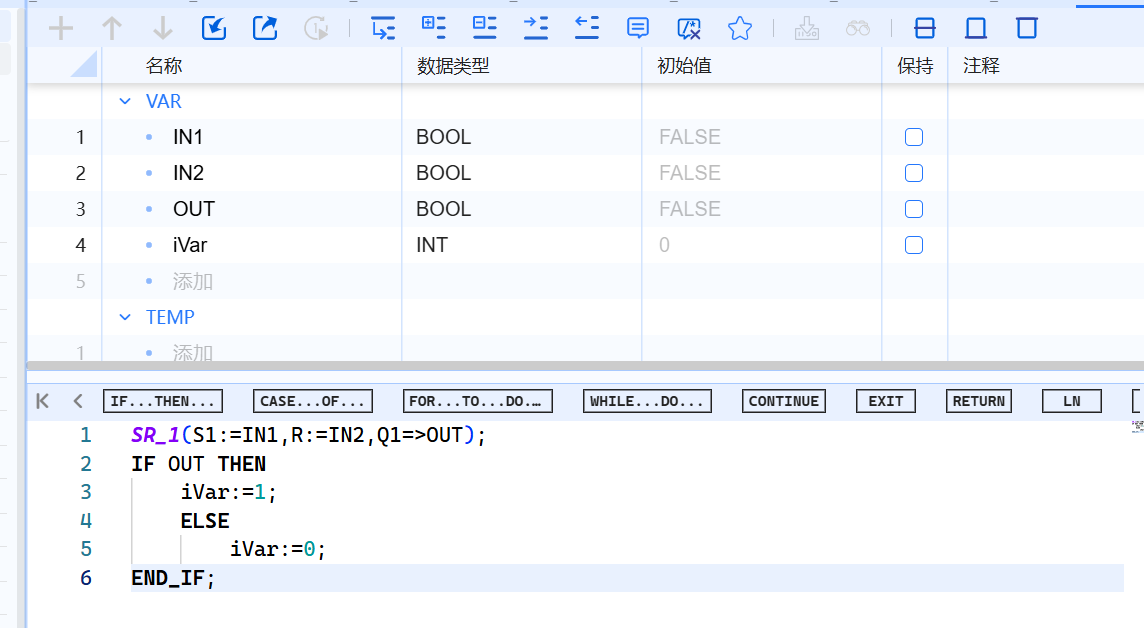The width and height of the screenshot is (1144, 628).
Task: Move the selected variable up using the up-arrow icon
Action: [x=111, y=27]
